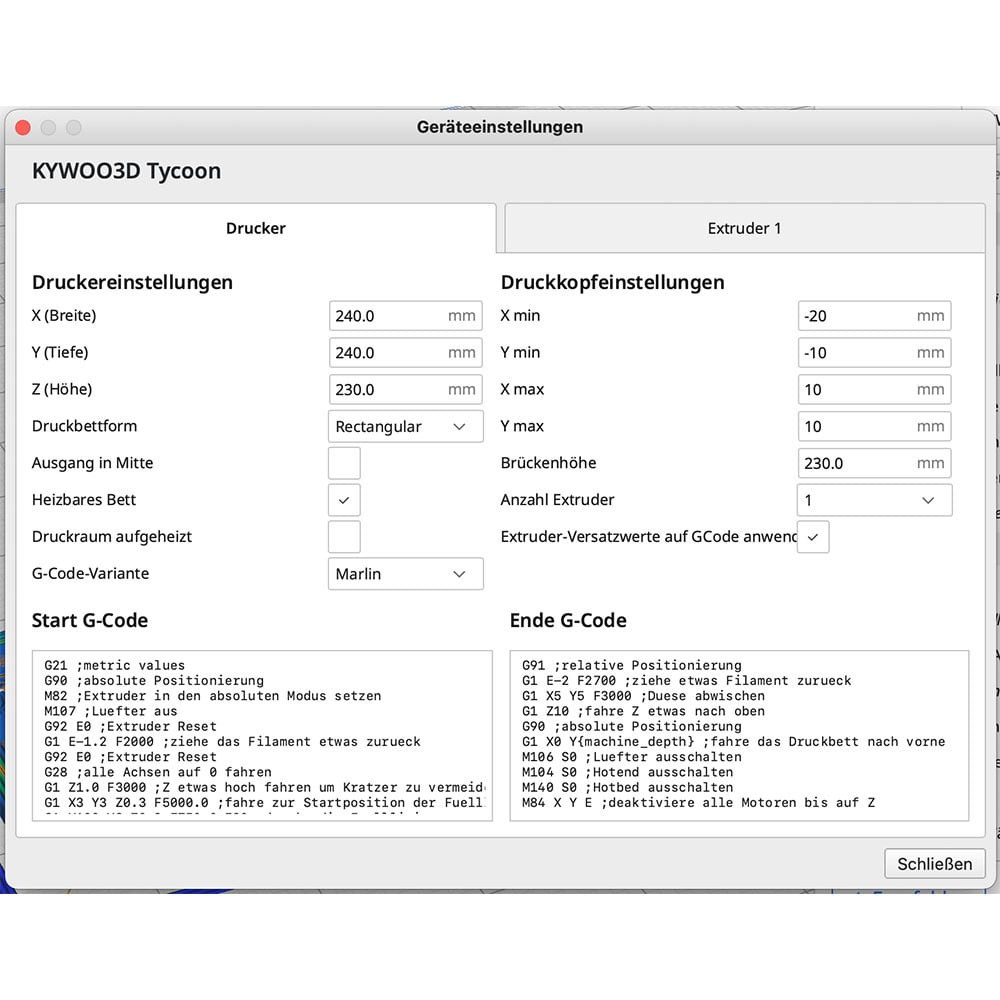This screenshot has width=1000, height=1000.
Task: Click inside the Start G-Code text area
Action: pos(262,735)
